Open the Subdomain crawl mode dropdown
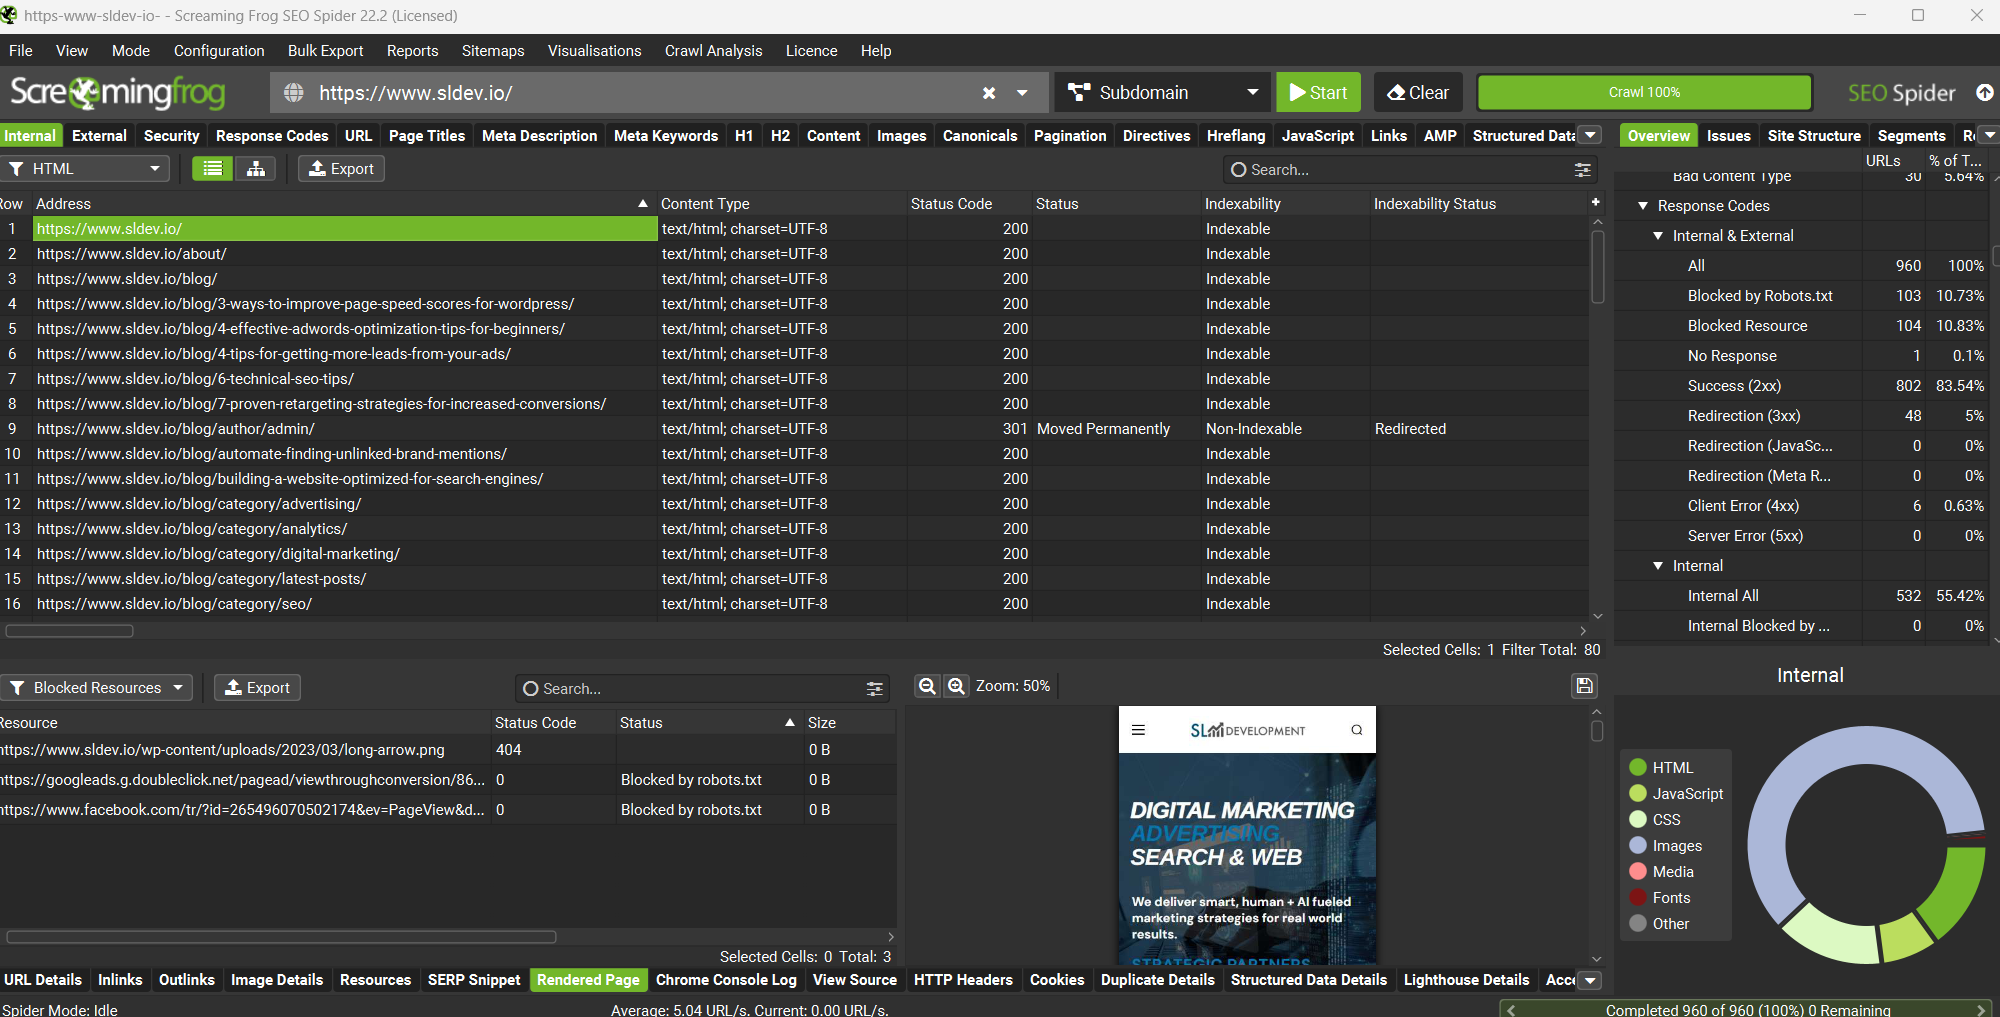 [x=1162, y=93]
